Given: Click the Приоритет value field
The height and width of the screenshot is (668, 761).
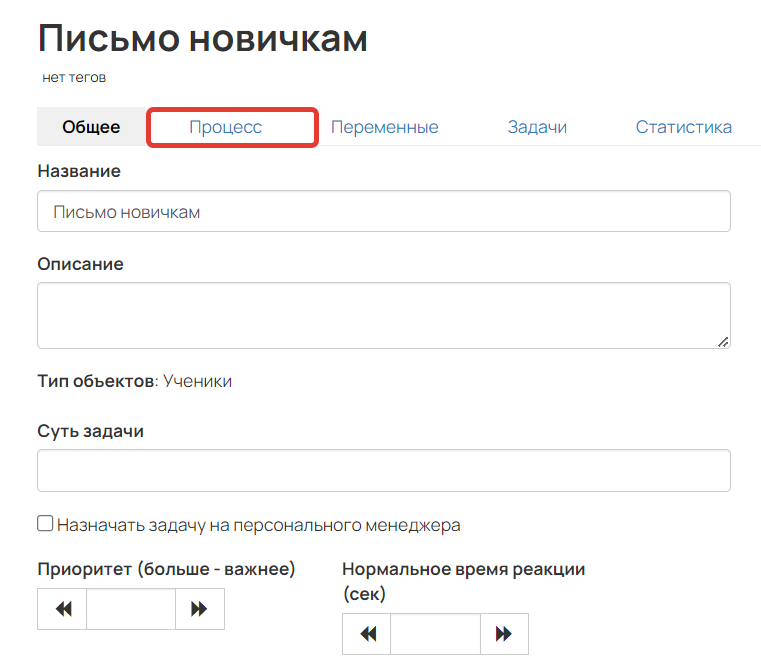Looking at the screenshot, I should coord(131,609).
